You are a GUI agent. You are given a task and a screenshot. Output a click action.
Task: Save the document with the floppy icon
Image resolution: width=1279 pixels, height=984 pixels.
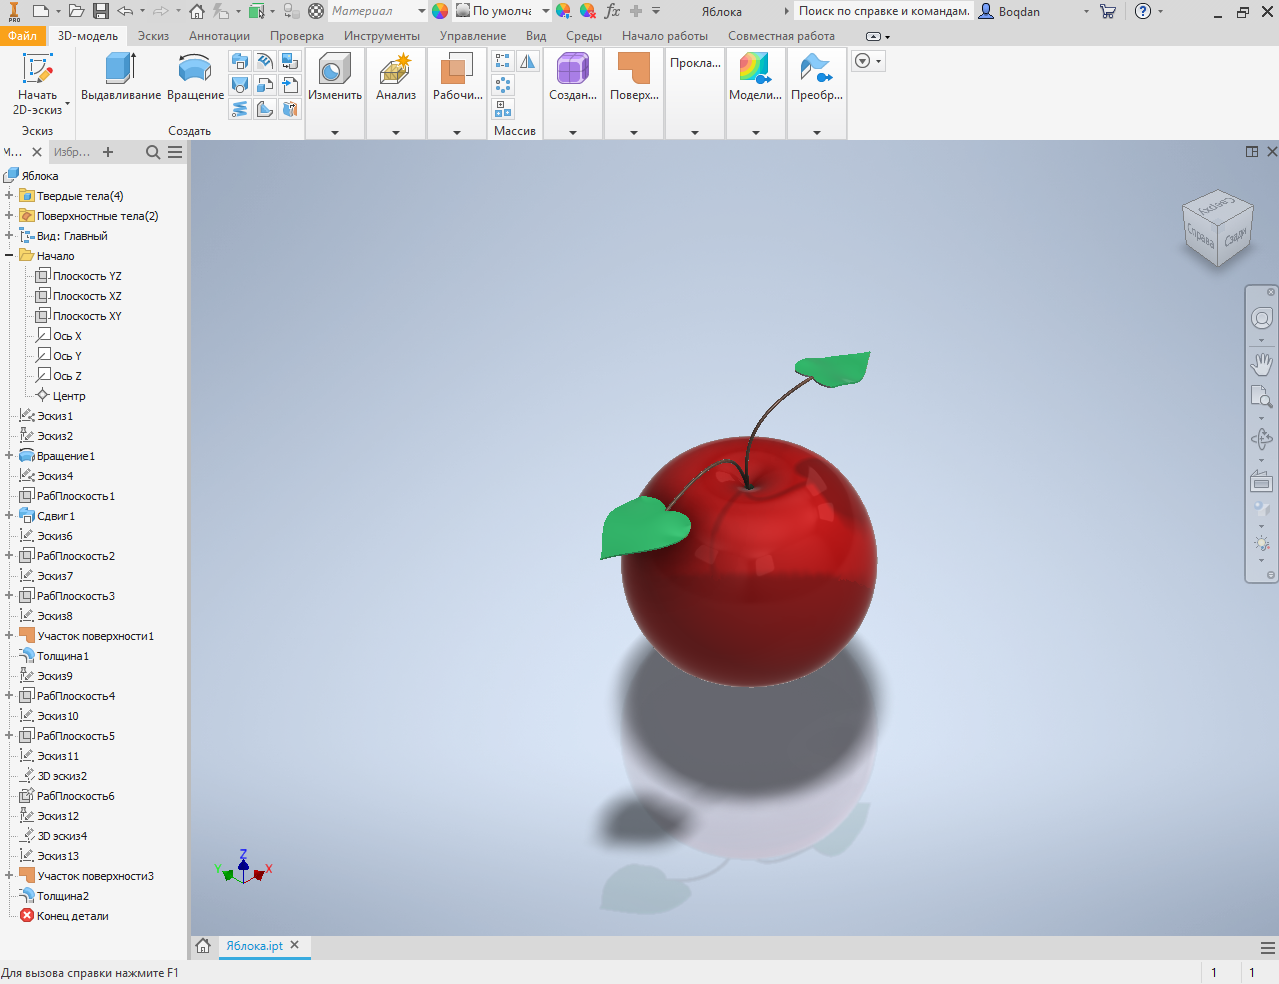(101, 11)
